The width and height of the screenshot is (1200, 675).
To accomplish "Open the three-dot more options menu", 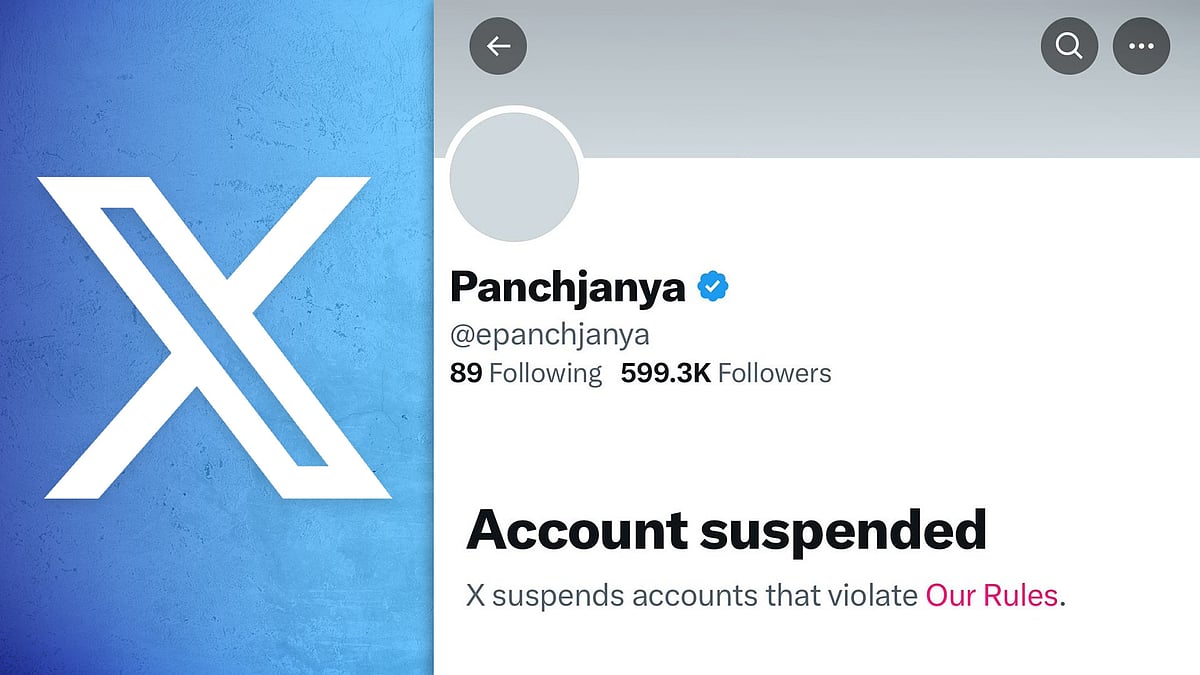I will click(1141, 46).
